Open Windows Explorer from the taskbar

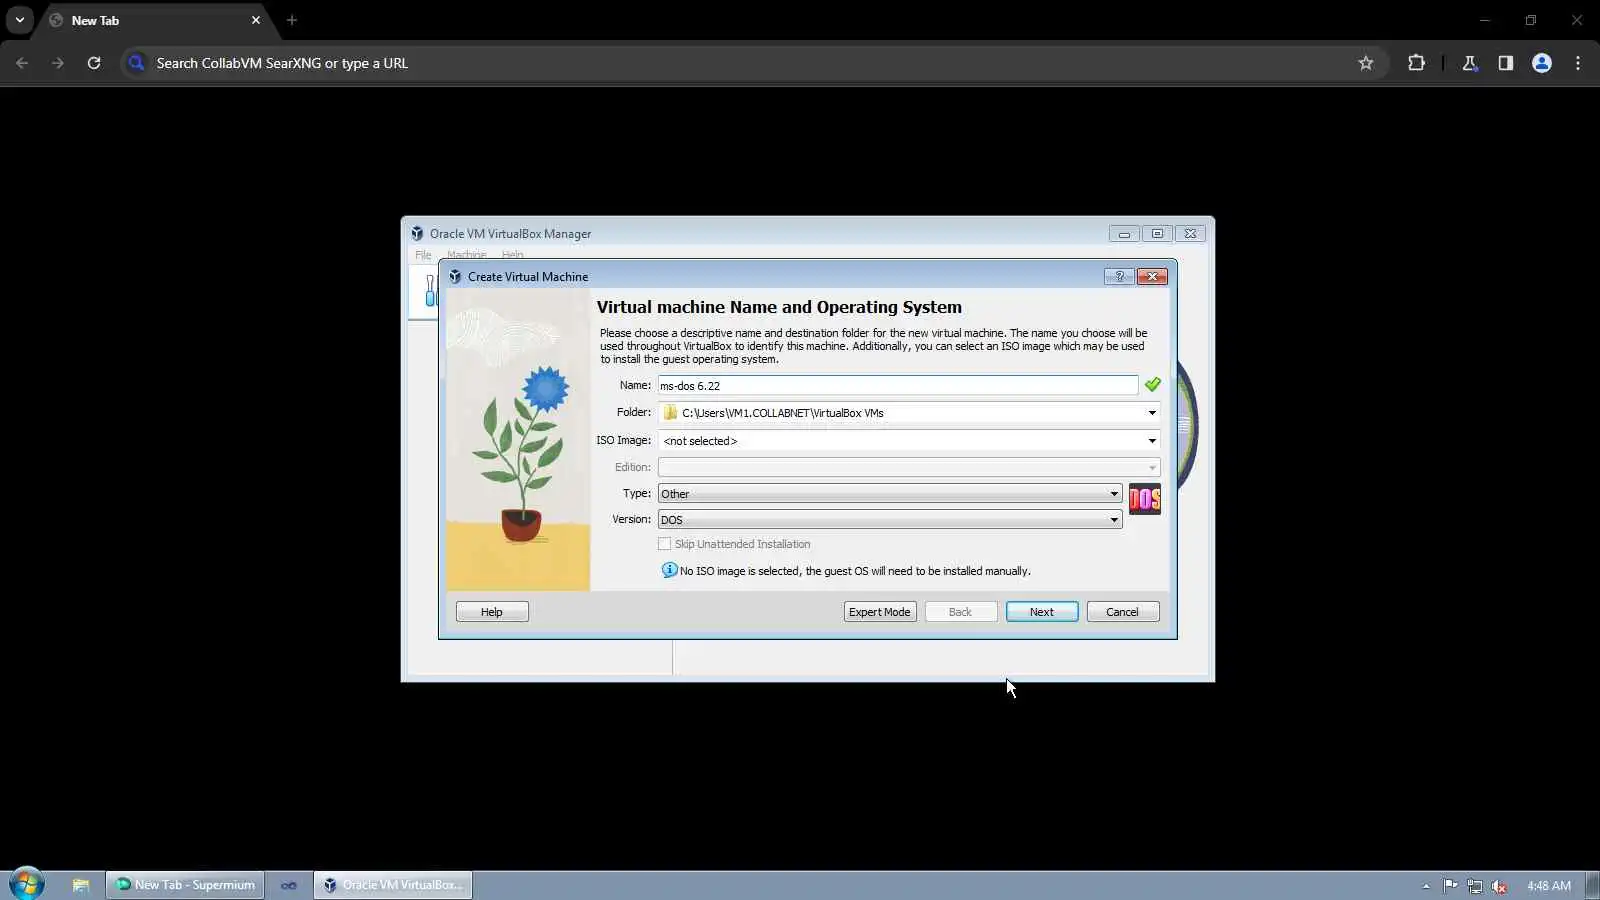[x=81, y=885]
